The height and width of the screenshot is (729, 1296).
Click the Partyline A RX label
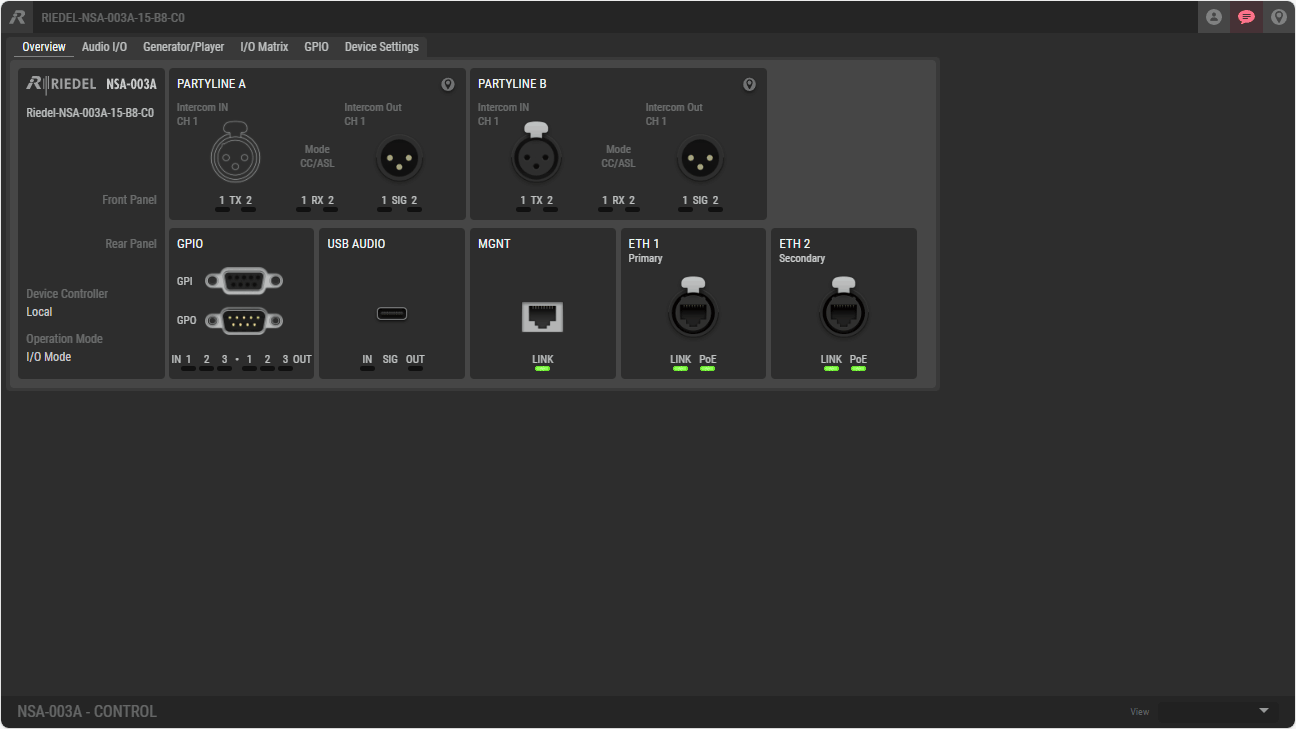317,201
